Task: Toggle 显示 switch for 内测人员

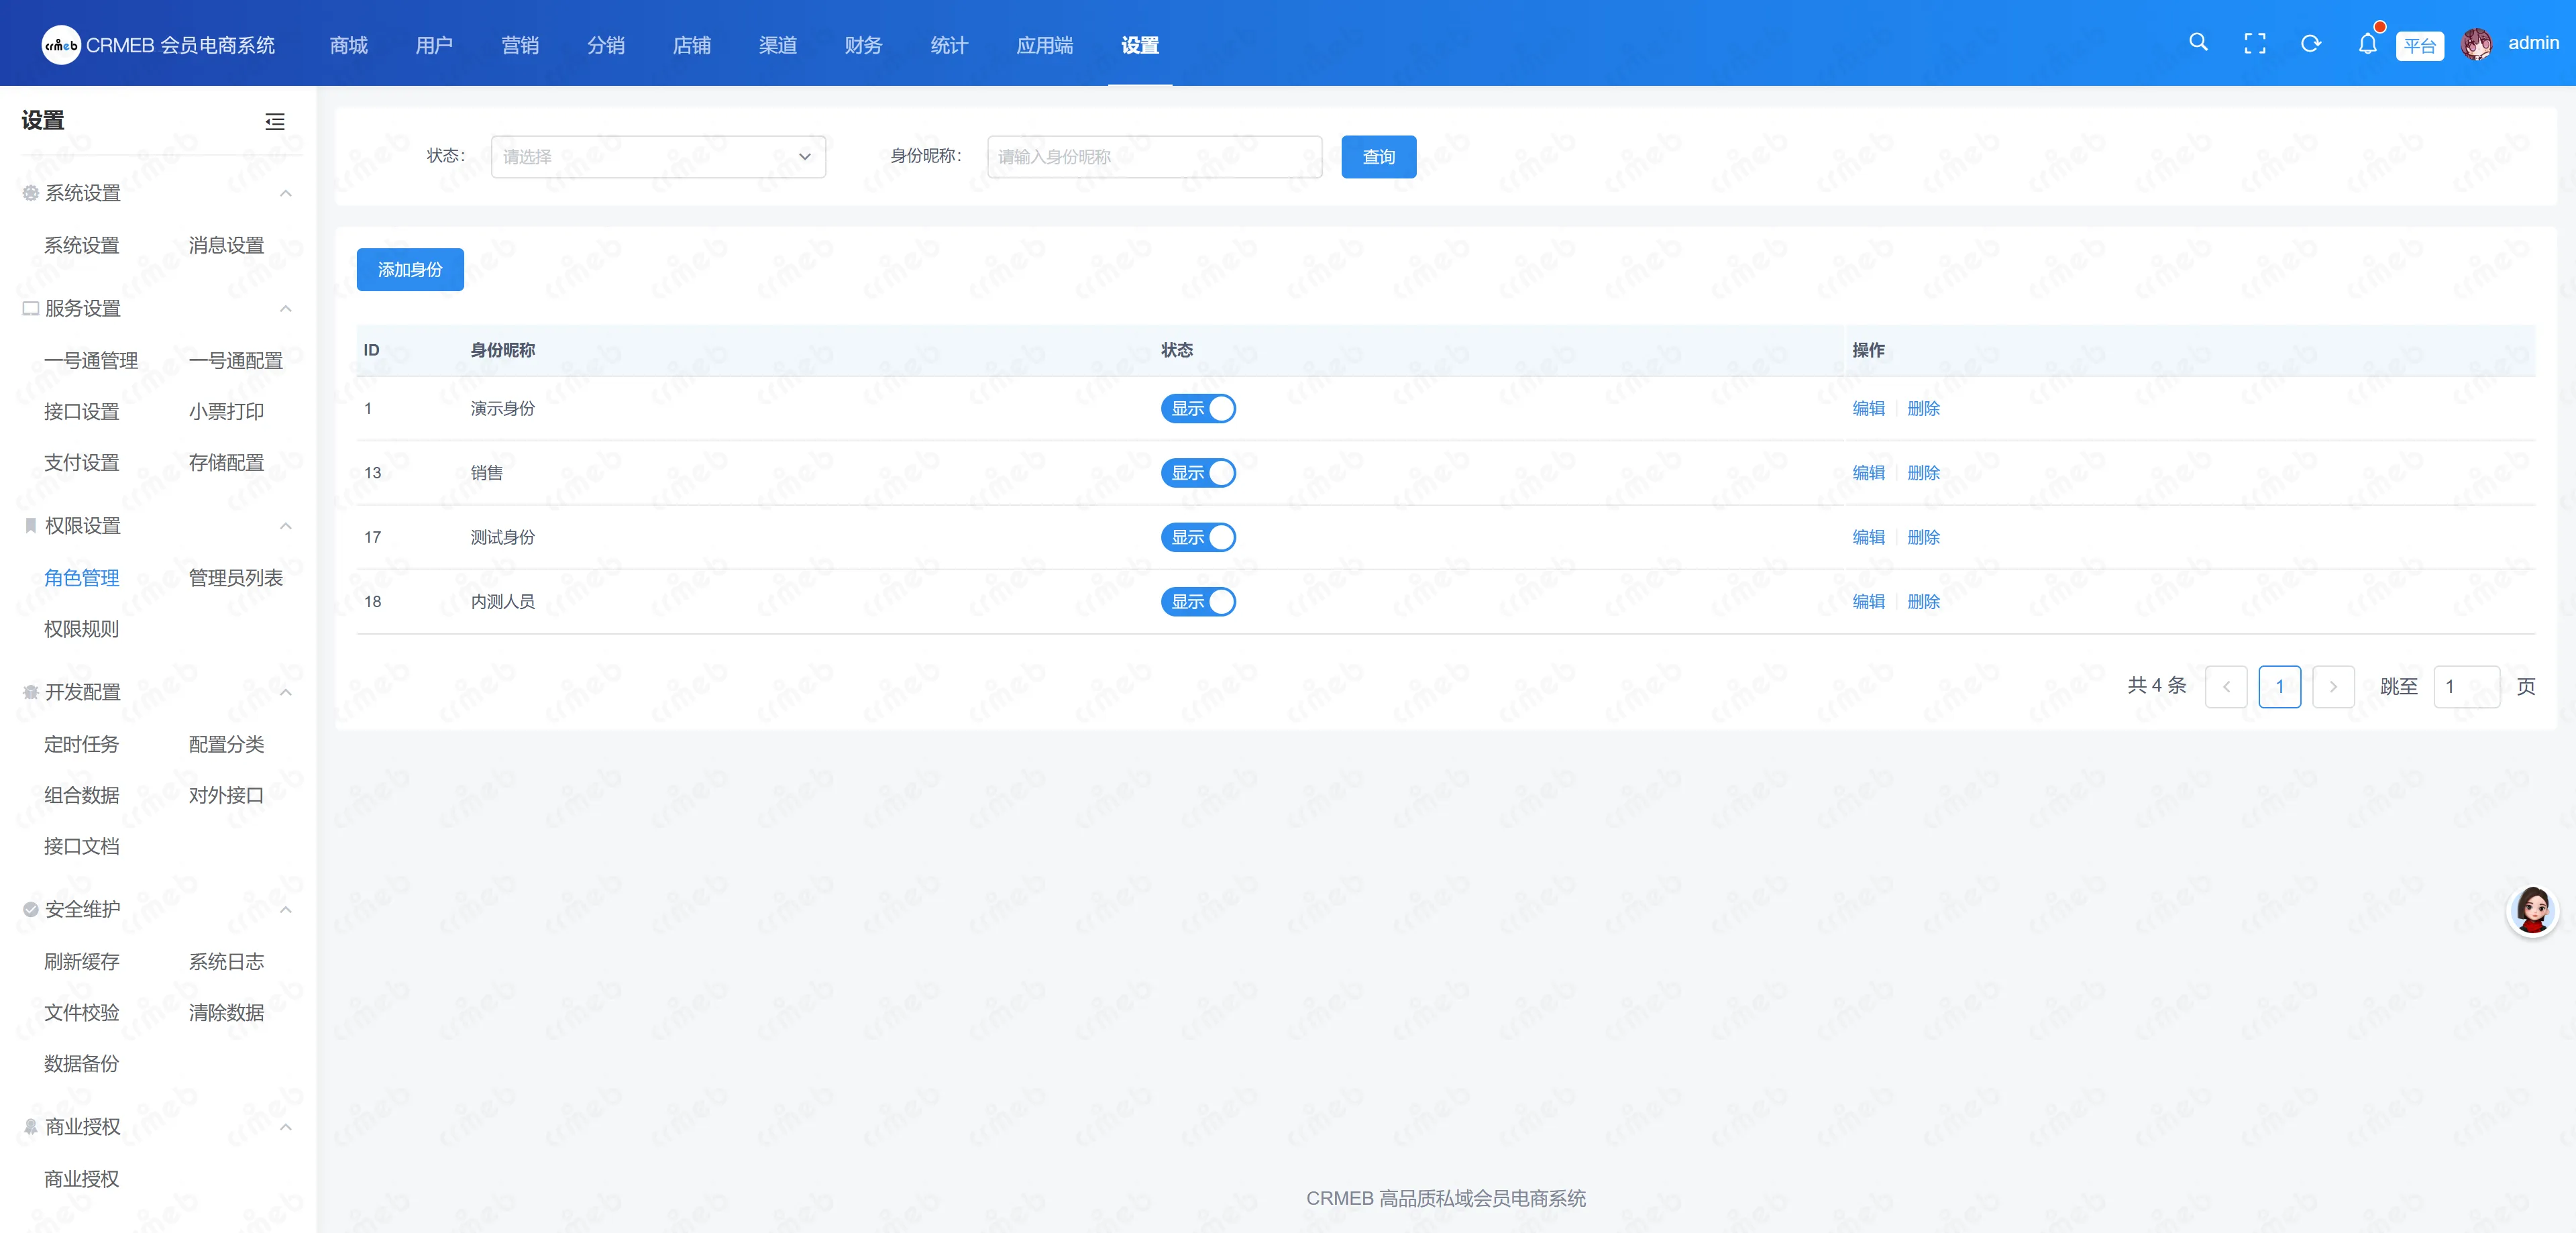Action: click(x=1198, y=601)
